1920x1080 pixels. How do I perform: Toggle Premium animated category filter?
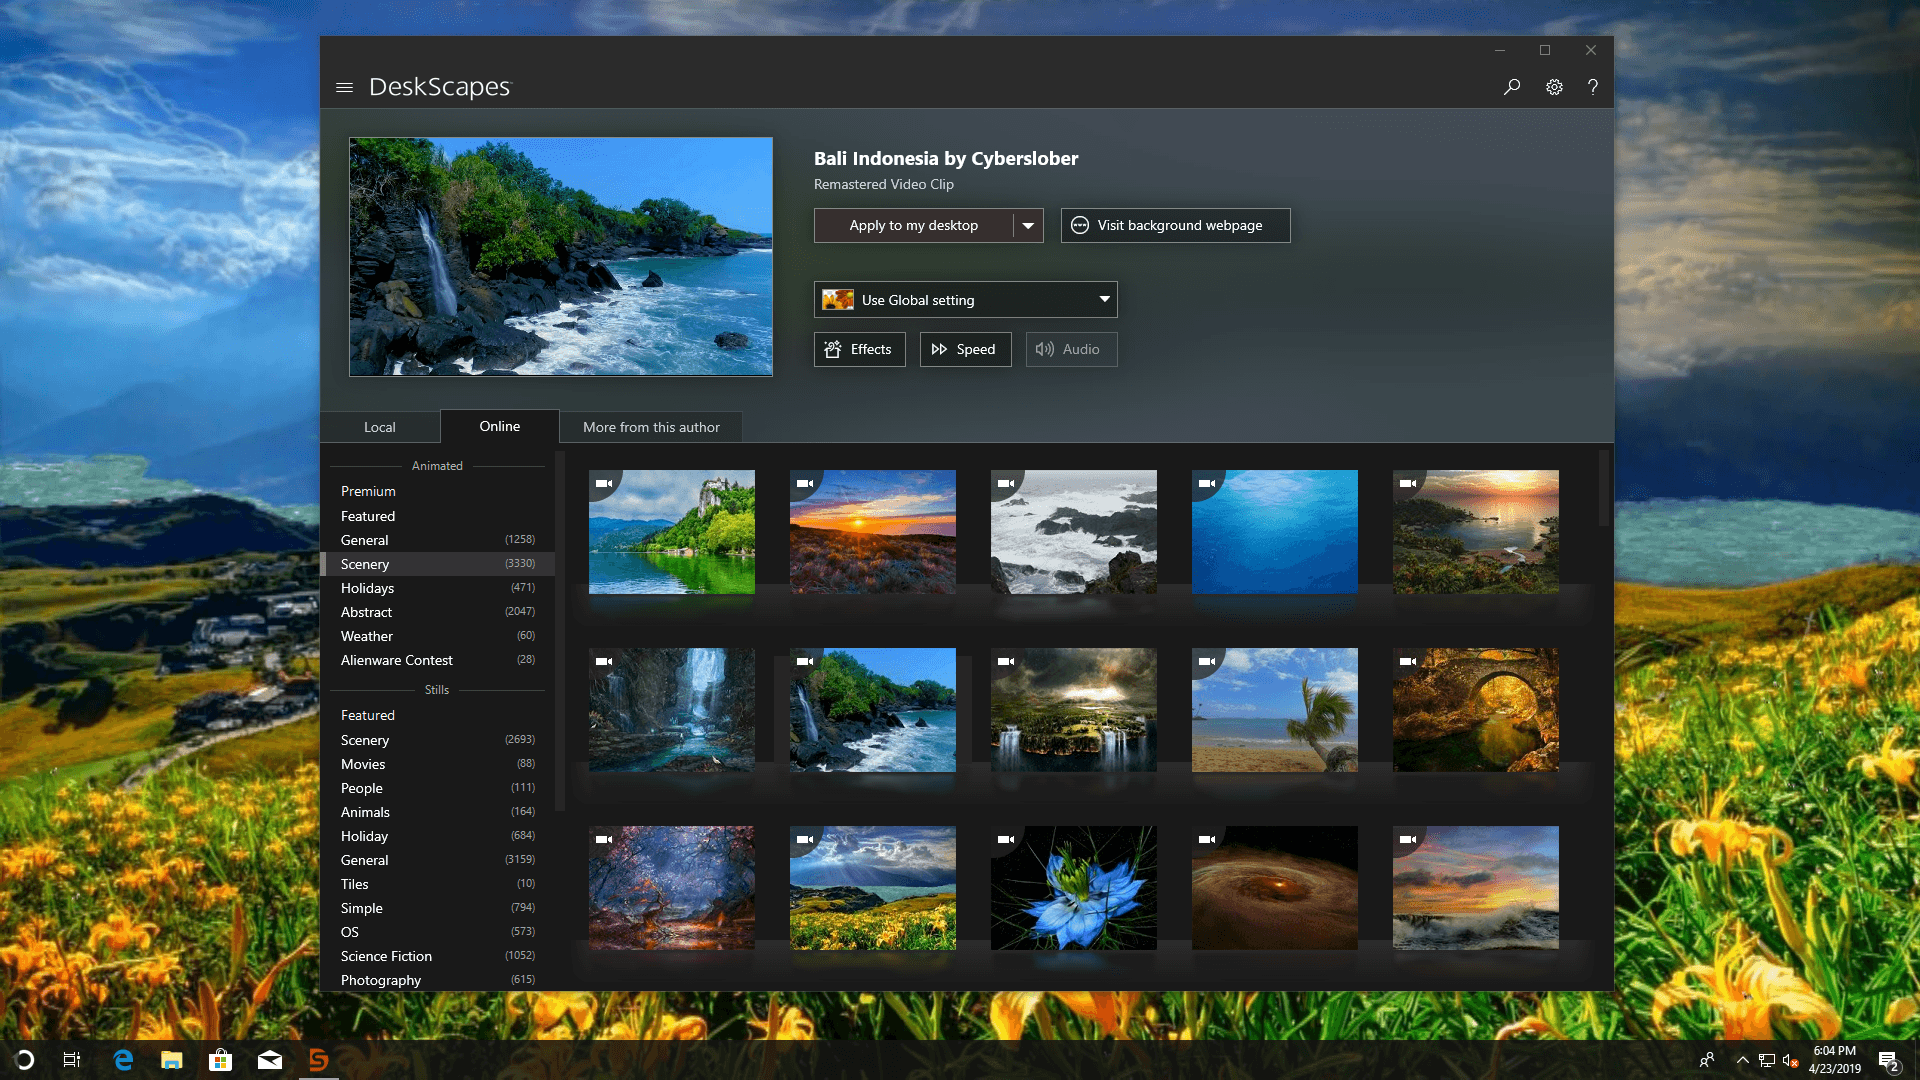[368, 491]
